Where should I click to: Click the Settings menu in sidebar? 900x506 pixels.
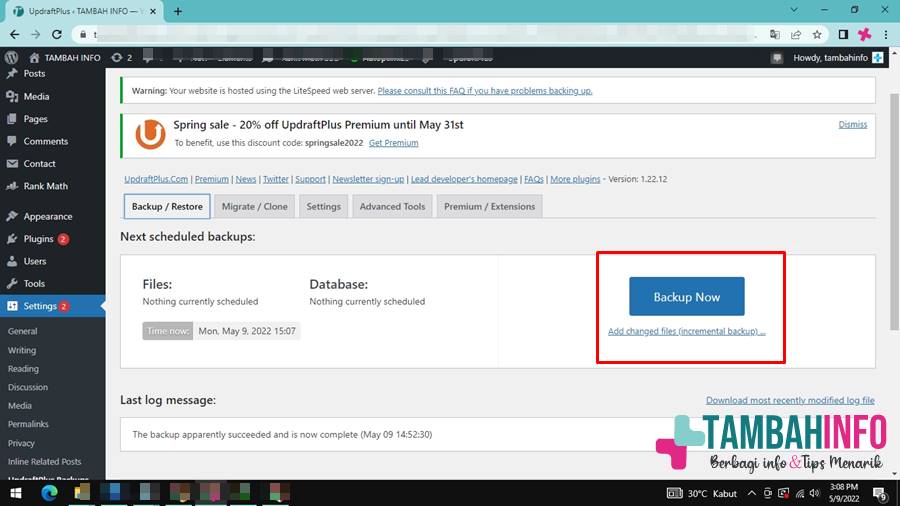tap(40, 306)
